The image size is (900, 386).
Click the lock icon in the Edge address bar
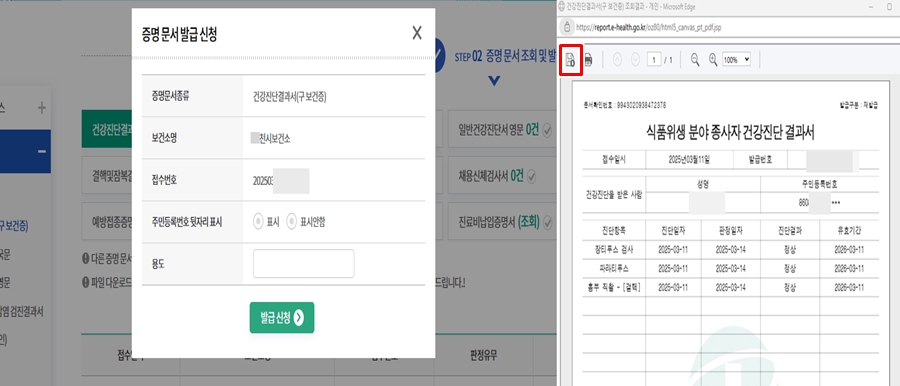click(x=567, y=26)
